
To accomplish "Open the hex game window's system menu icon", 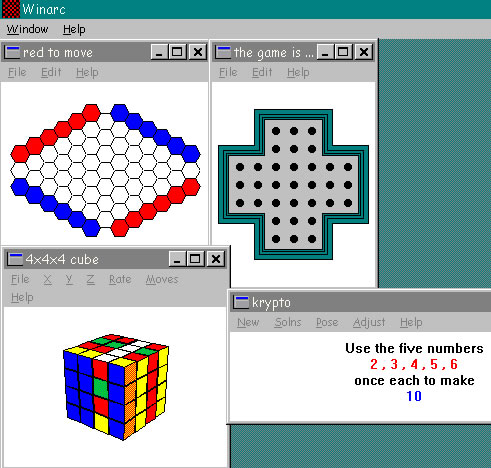I will pyautogui.click(x=12, y=52).
